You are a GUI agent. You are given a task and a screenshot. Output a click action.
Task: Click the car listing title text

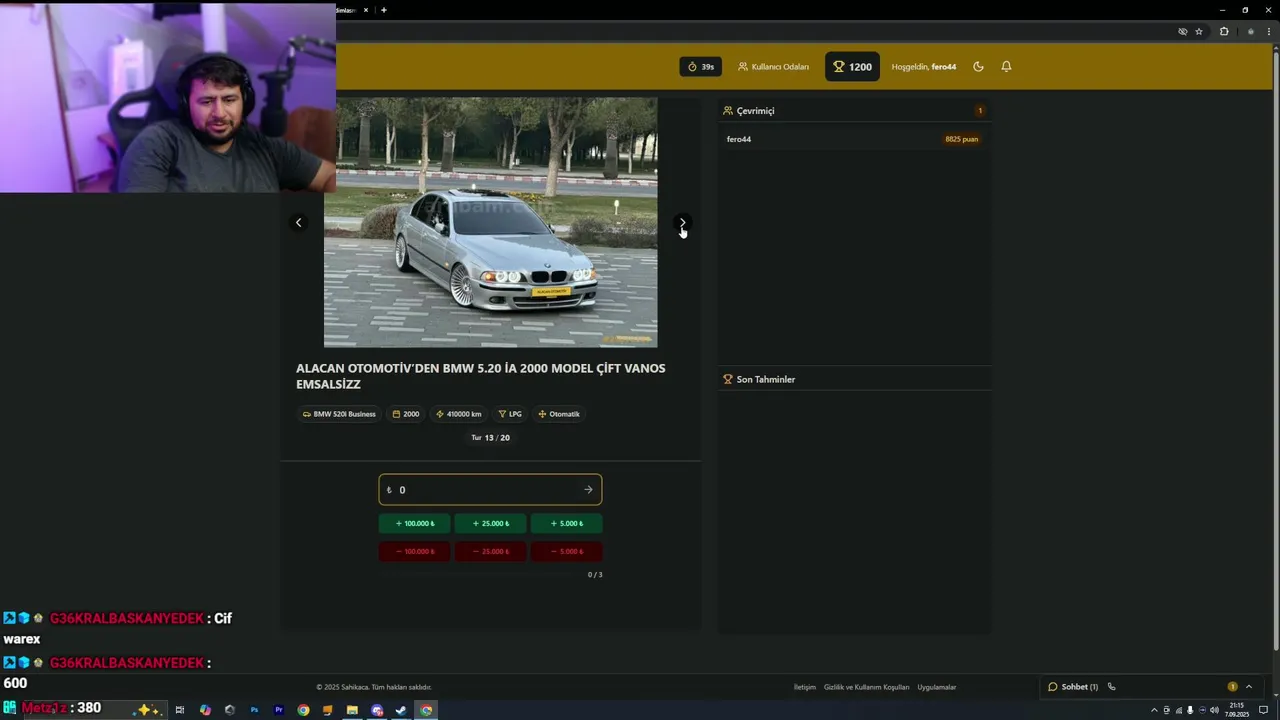[x=480, y=376]
